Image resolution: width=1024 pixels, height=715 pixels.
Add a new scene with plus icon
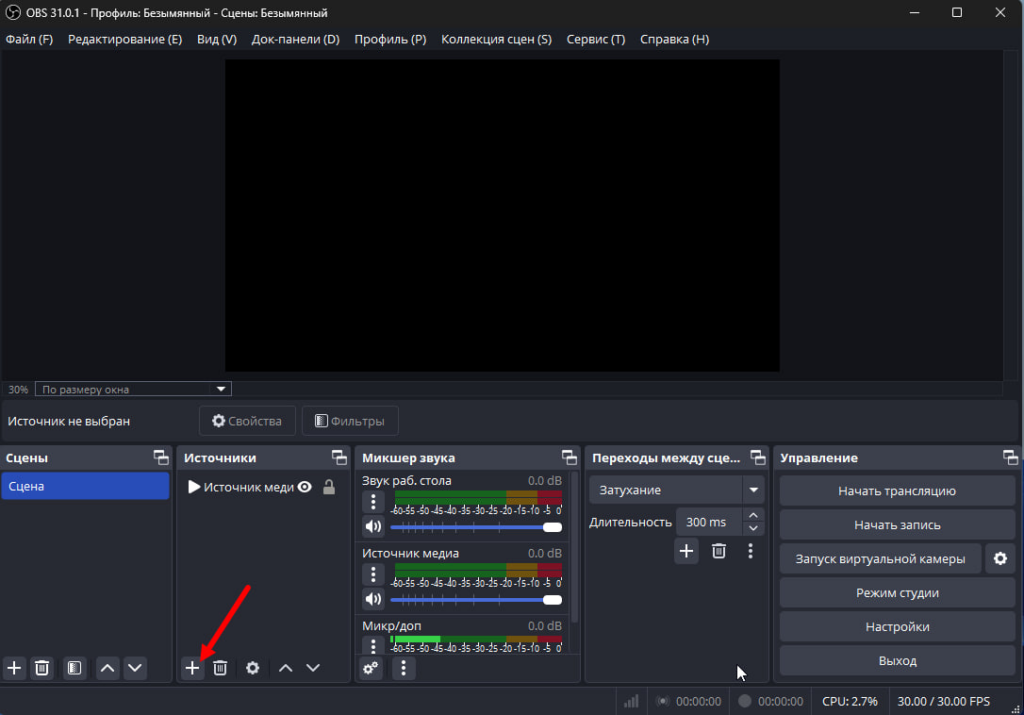14,668
